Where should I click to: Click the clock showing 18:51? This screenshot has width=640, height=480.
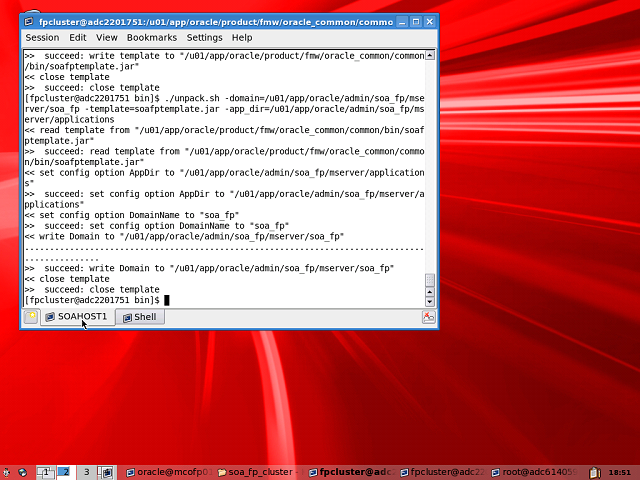[x=620, y=473]
